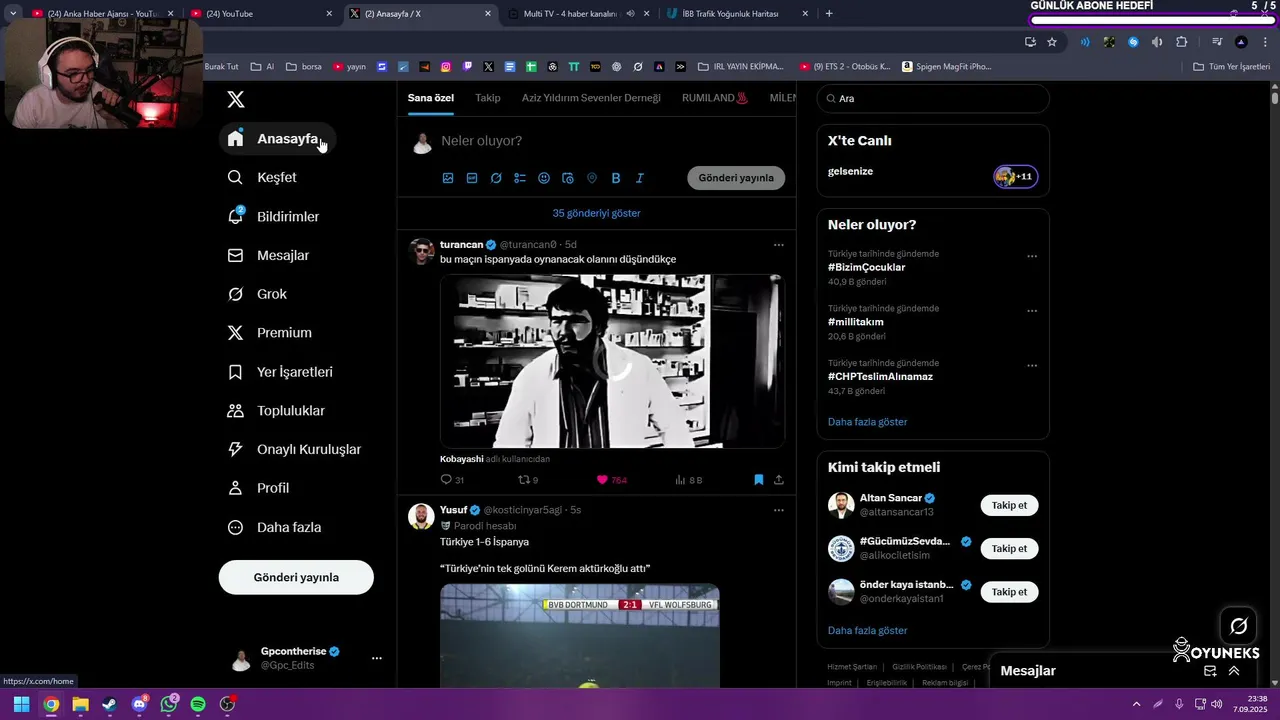Open emoji picker in composer

pos(544,178)
